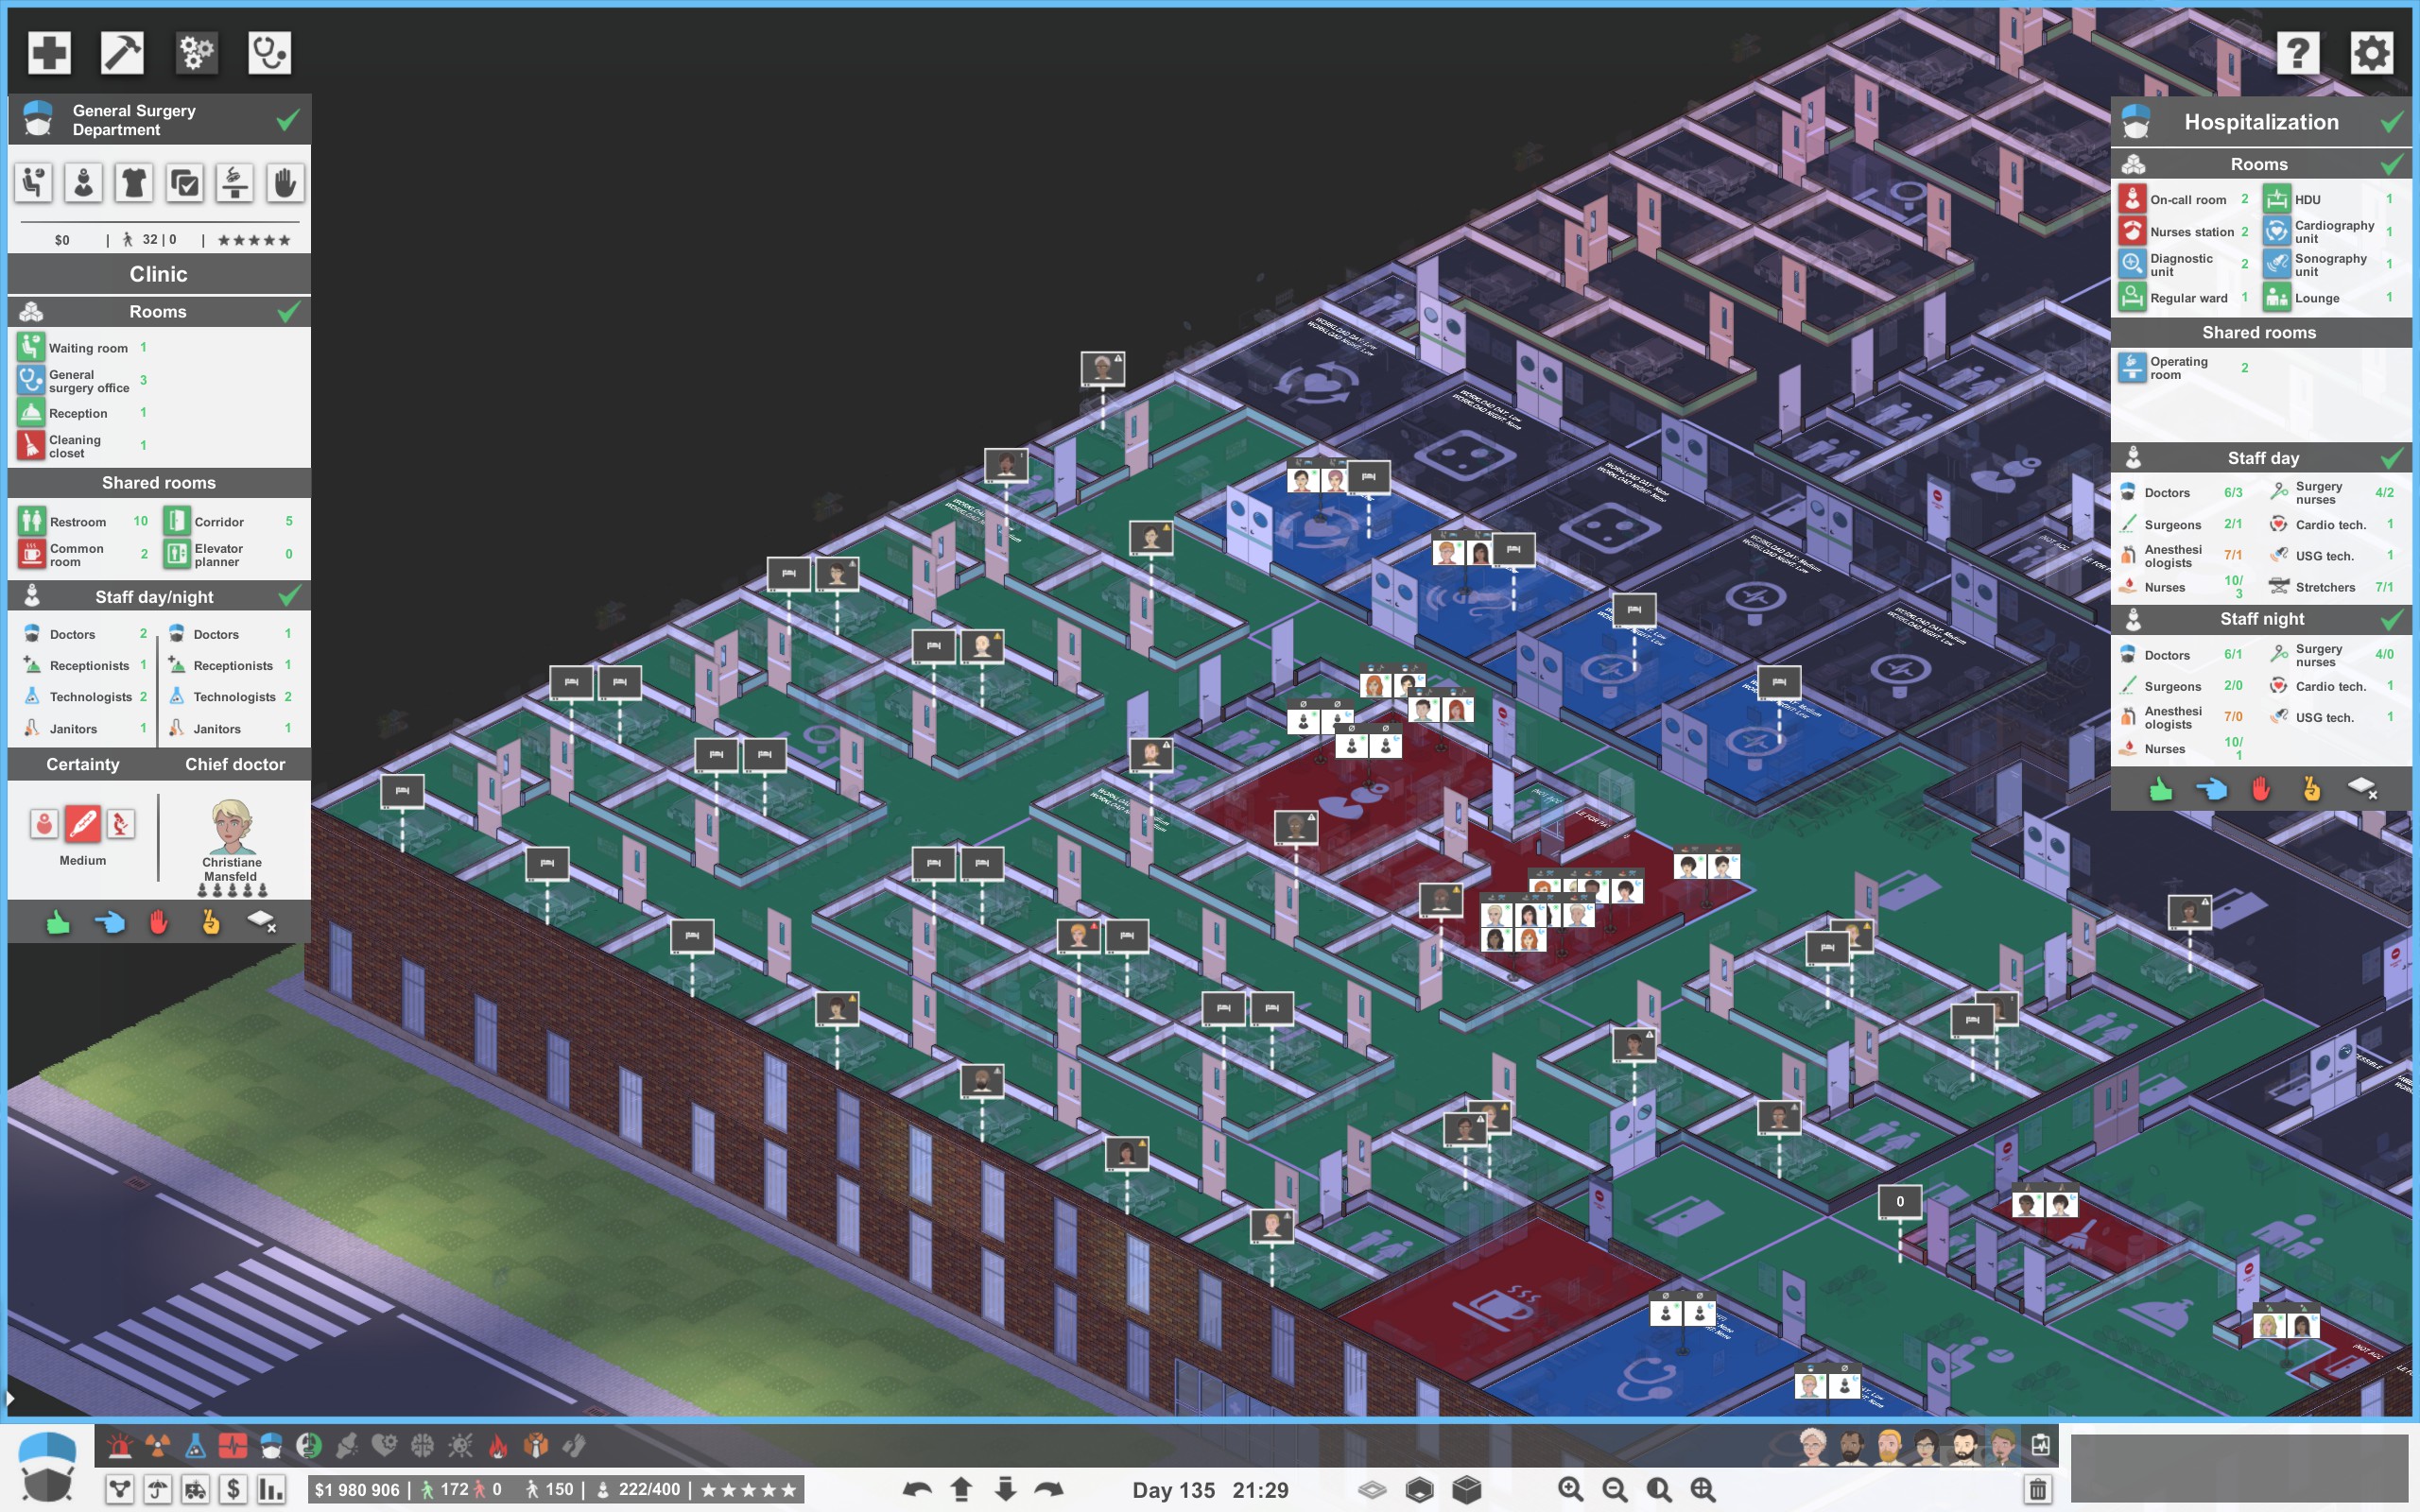Move up one floor
The width and height of the screenshot is (2420, 1512).
tap(961, 1489)
